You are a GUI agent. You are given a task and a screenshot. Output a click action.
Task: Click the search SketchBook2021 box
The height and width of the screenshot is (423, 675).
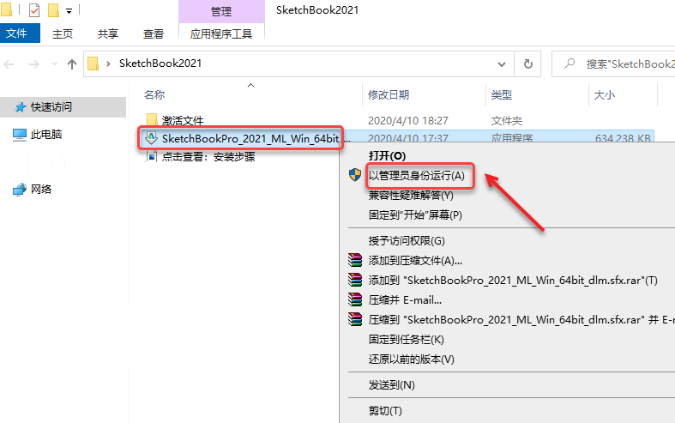[613, 64]
